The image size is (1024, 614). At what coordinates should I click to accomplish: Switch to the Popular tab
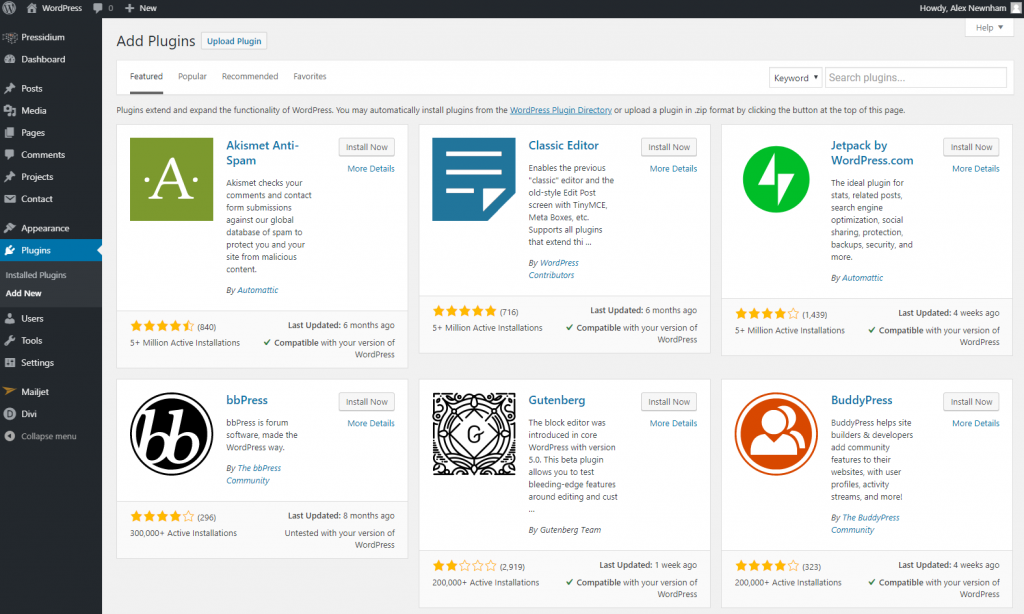[x=192, y=76]
